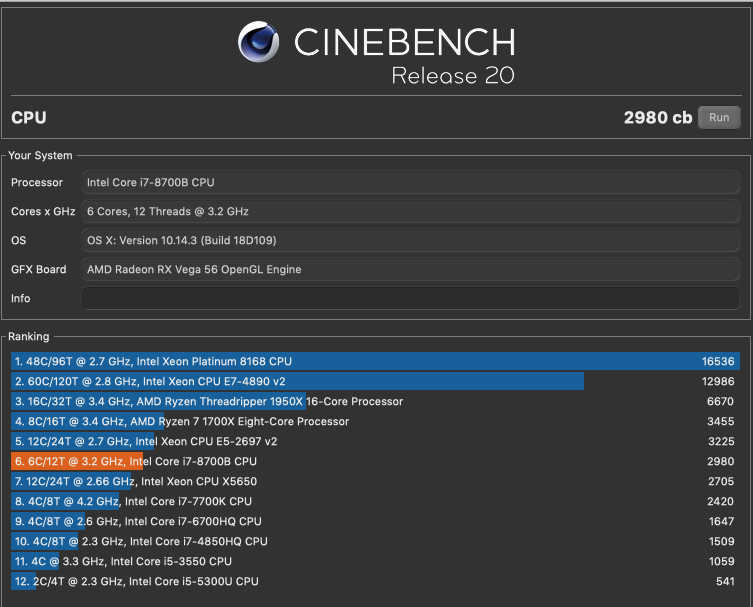Viewport: 753px width, 607px height.
Task: Click the score 16536 in the ranking
Action: [718, 361]
